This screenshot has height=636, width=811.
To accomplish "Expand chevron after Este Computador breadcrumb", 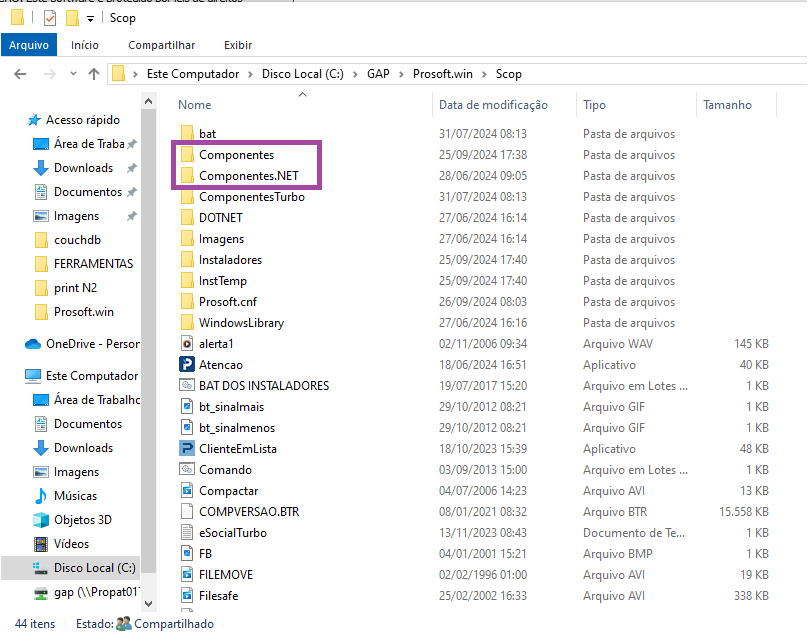I will [250, 74].
